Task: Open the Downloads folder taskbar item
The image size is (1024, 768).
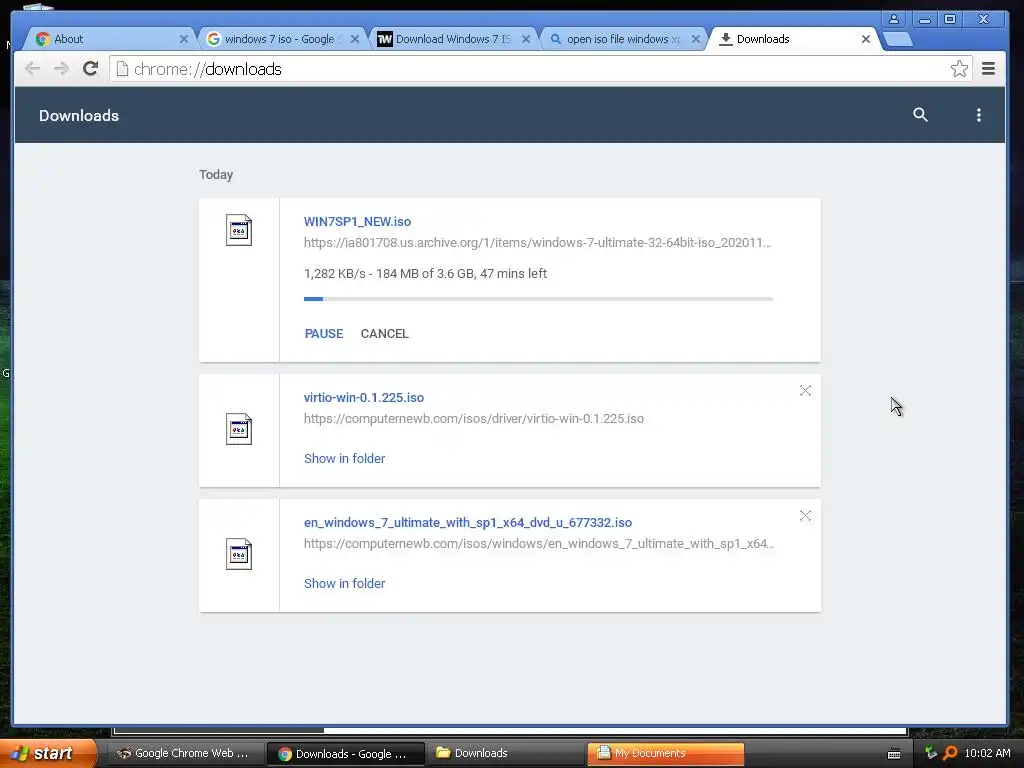Action: coord(505,754)
